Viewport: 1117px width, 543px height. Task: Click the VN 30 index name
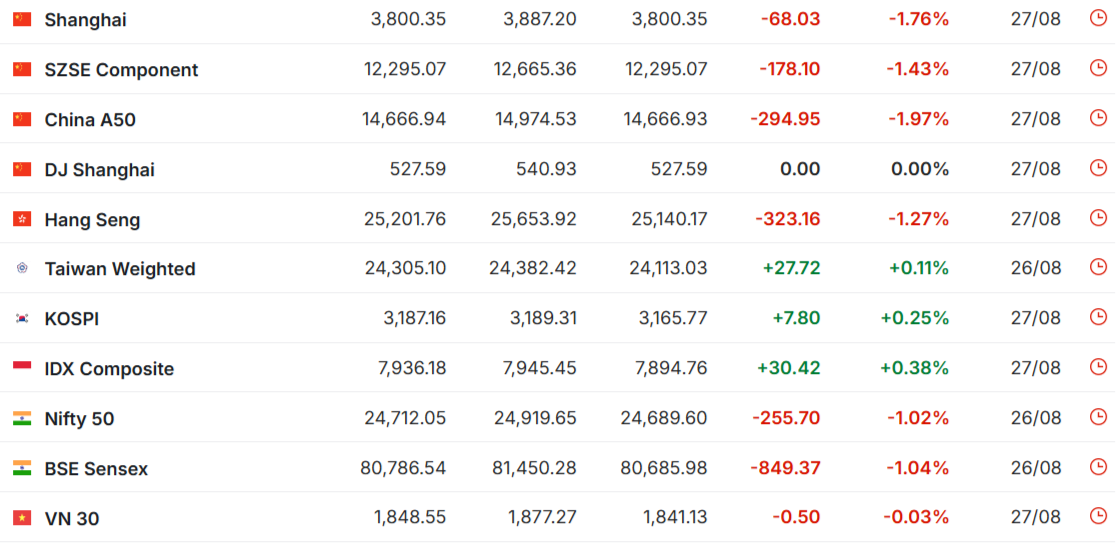pos(72,519)
